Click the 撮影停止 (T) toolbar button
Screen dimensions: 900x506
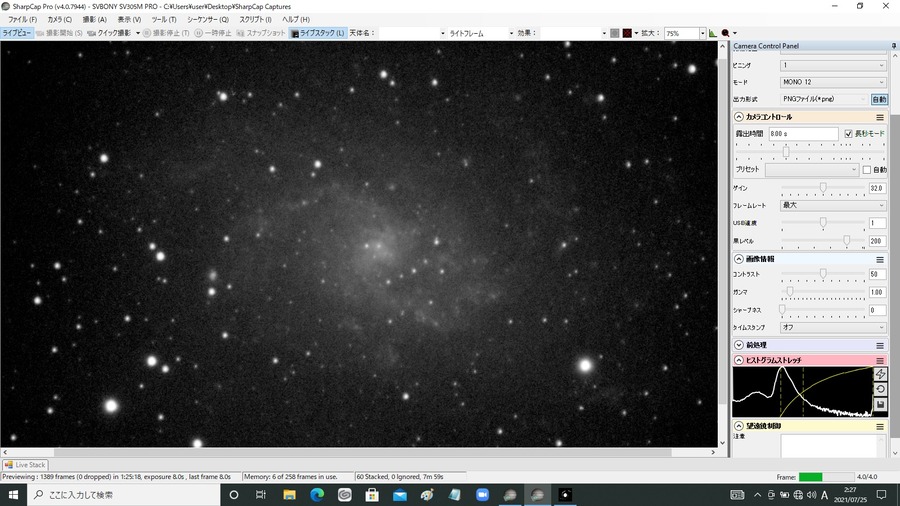[166, 33]
